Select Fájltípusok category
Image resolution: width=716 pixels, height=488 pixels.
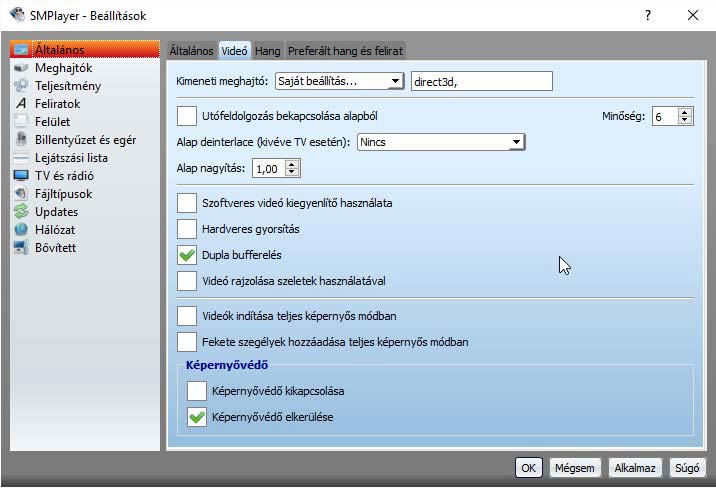point(85,194)
